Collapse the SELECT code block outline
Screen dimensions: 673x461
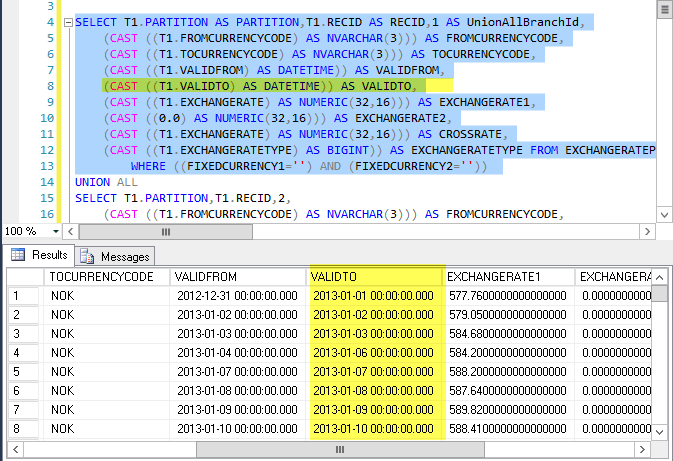click(x=68, y=22)
